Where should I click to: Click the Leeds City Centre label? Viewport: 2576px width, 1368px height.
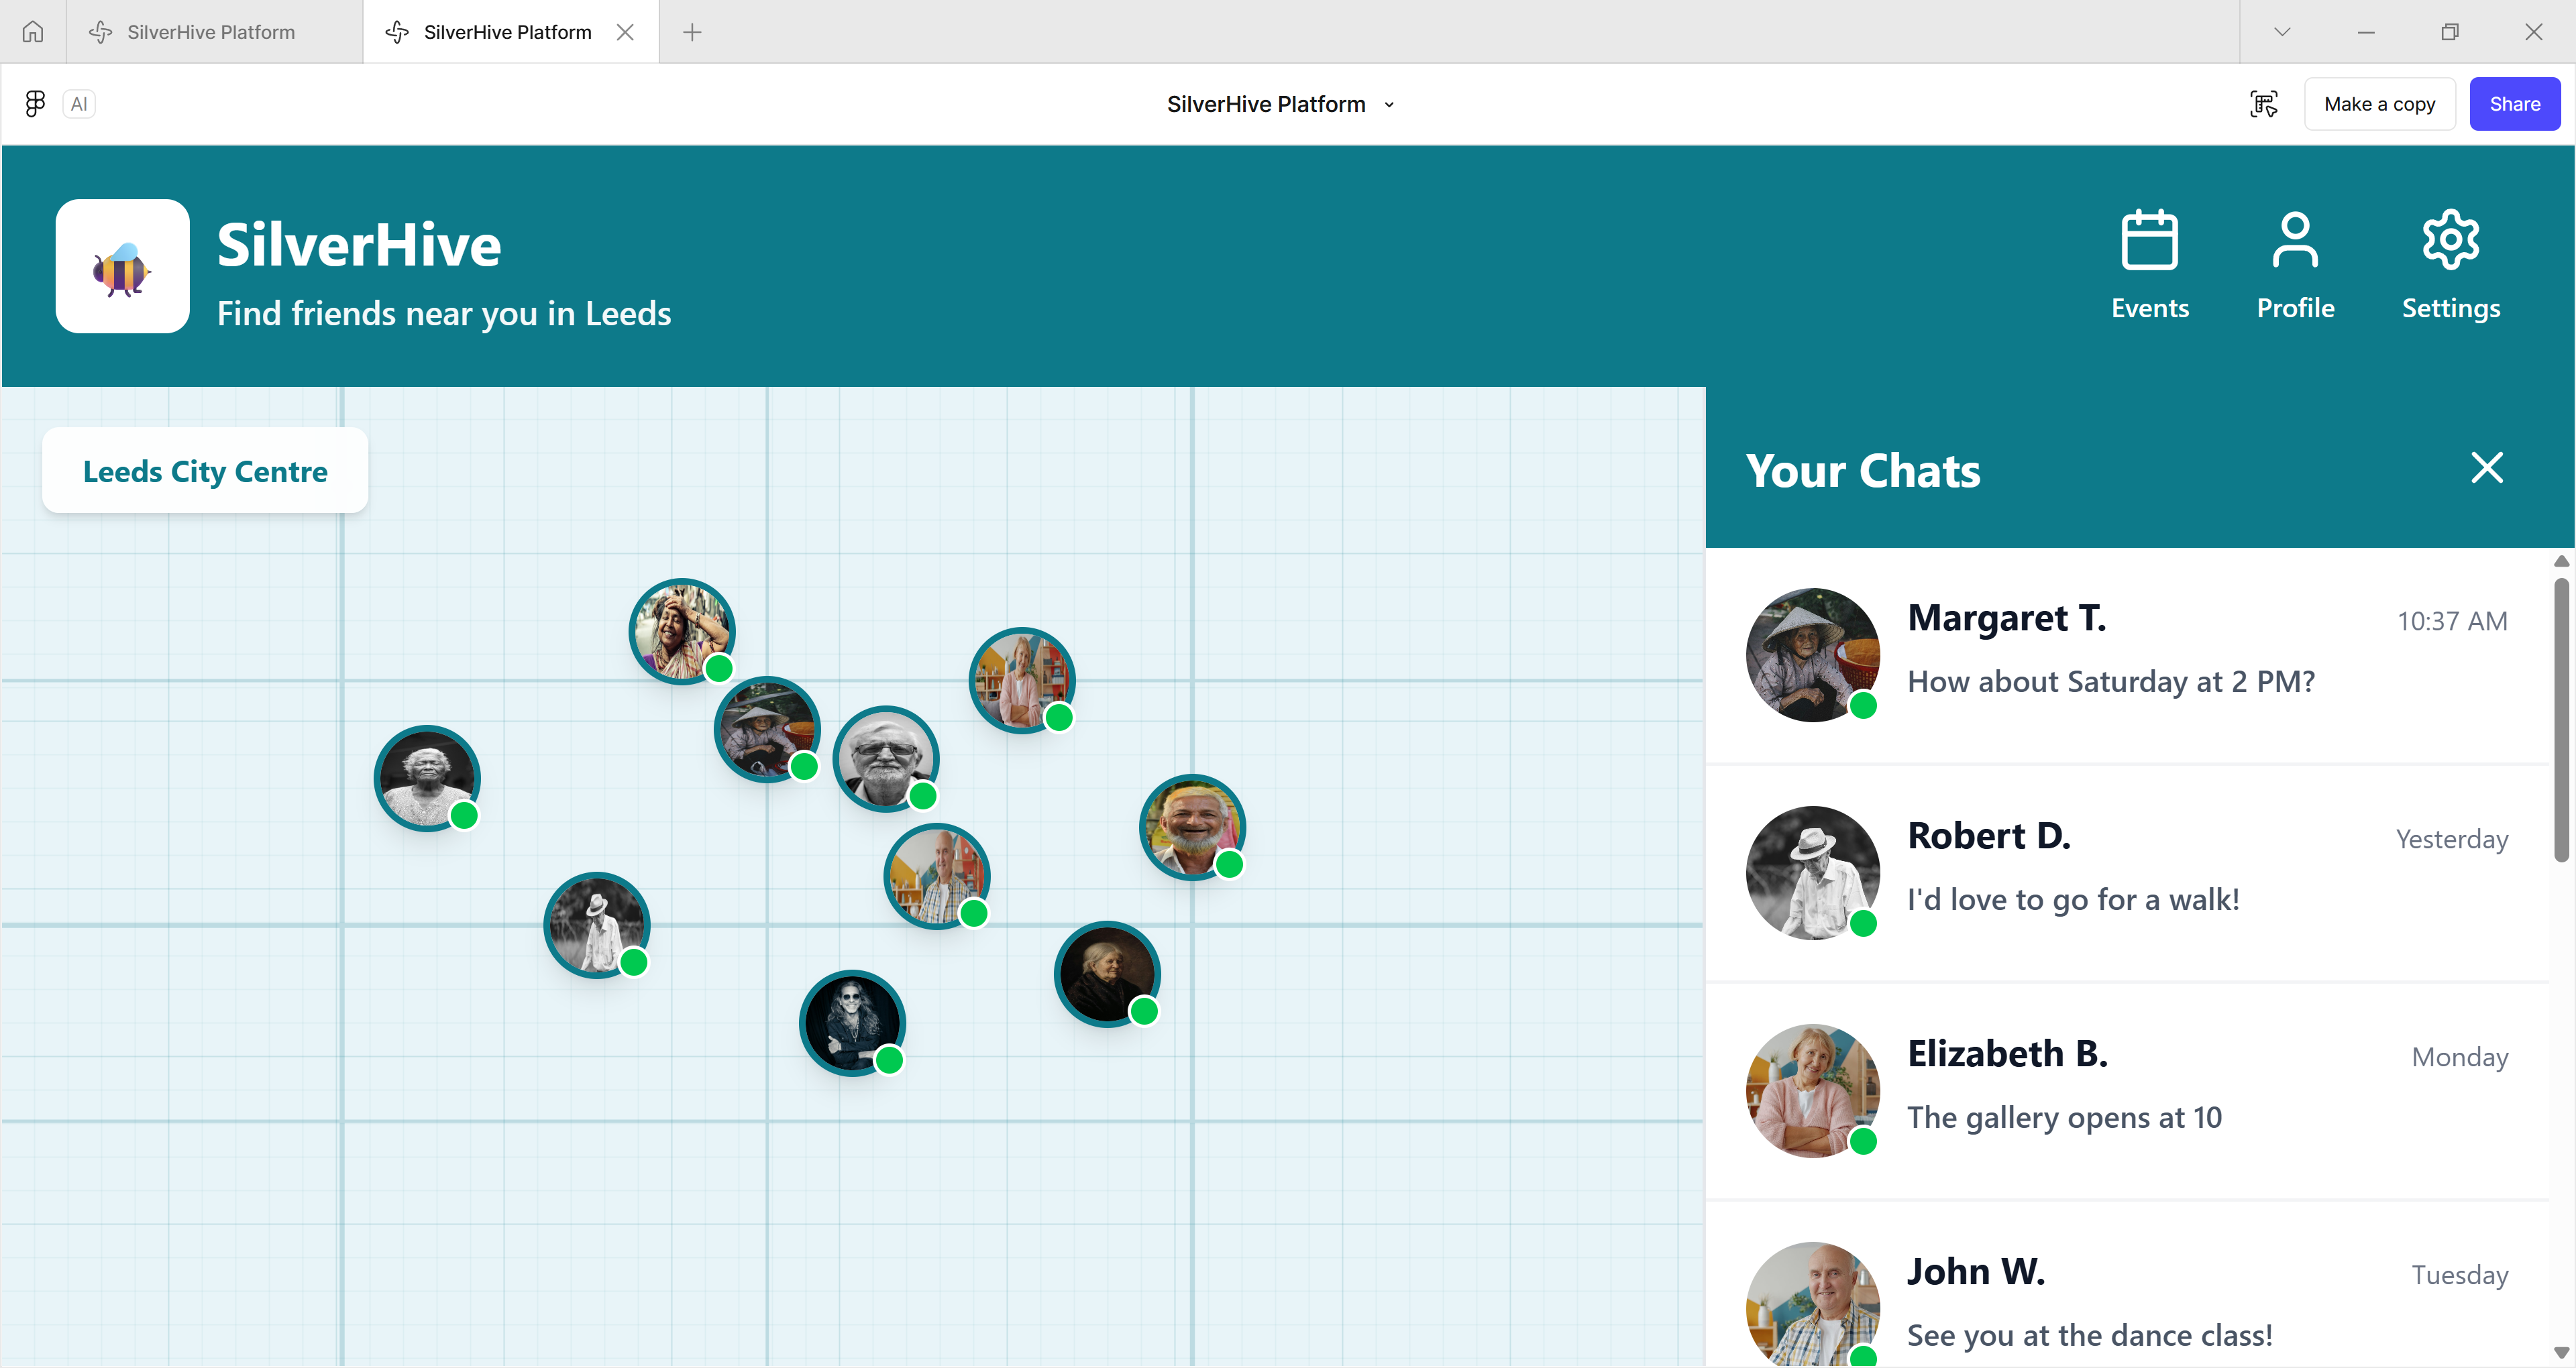tap(205, 470)
